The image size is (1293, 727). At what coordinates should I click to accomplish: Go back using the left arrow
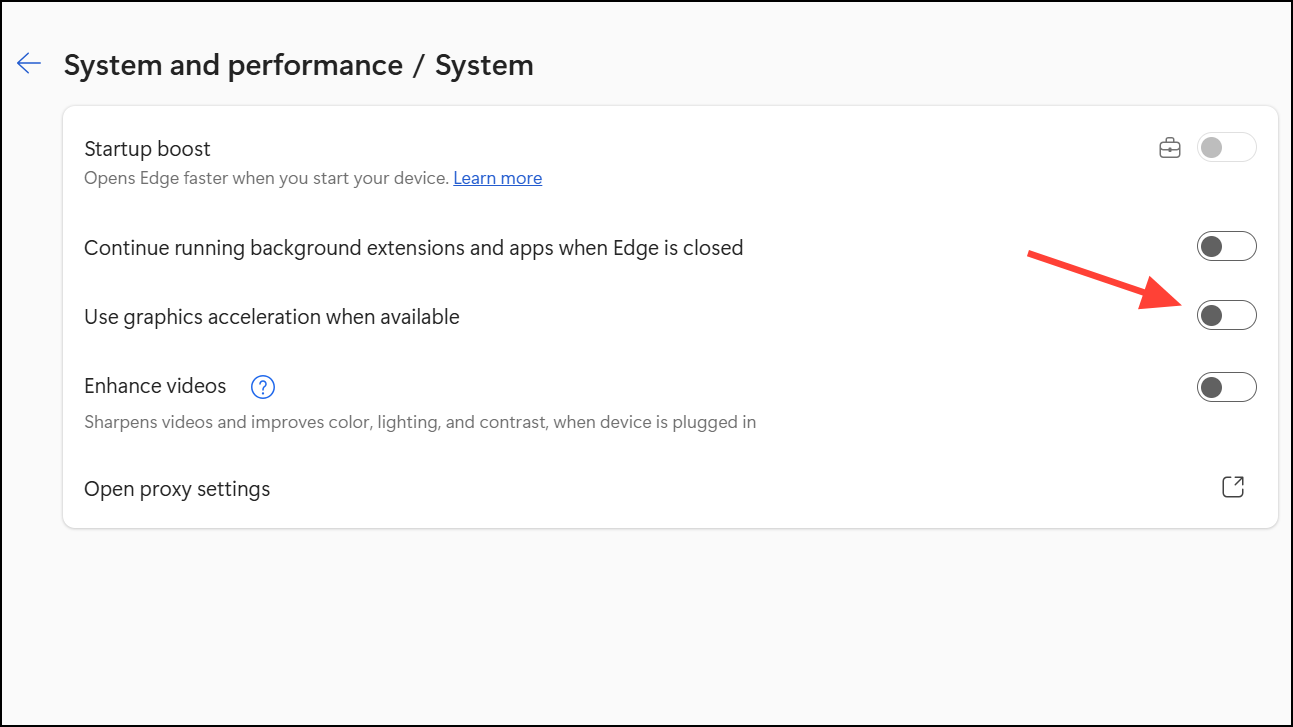pyautogui.click(x=28, y=64)
